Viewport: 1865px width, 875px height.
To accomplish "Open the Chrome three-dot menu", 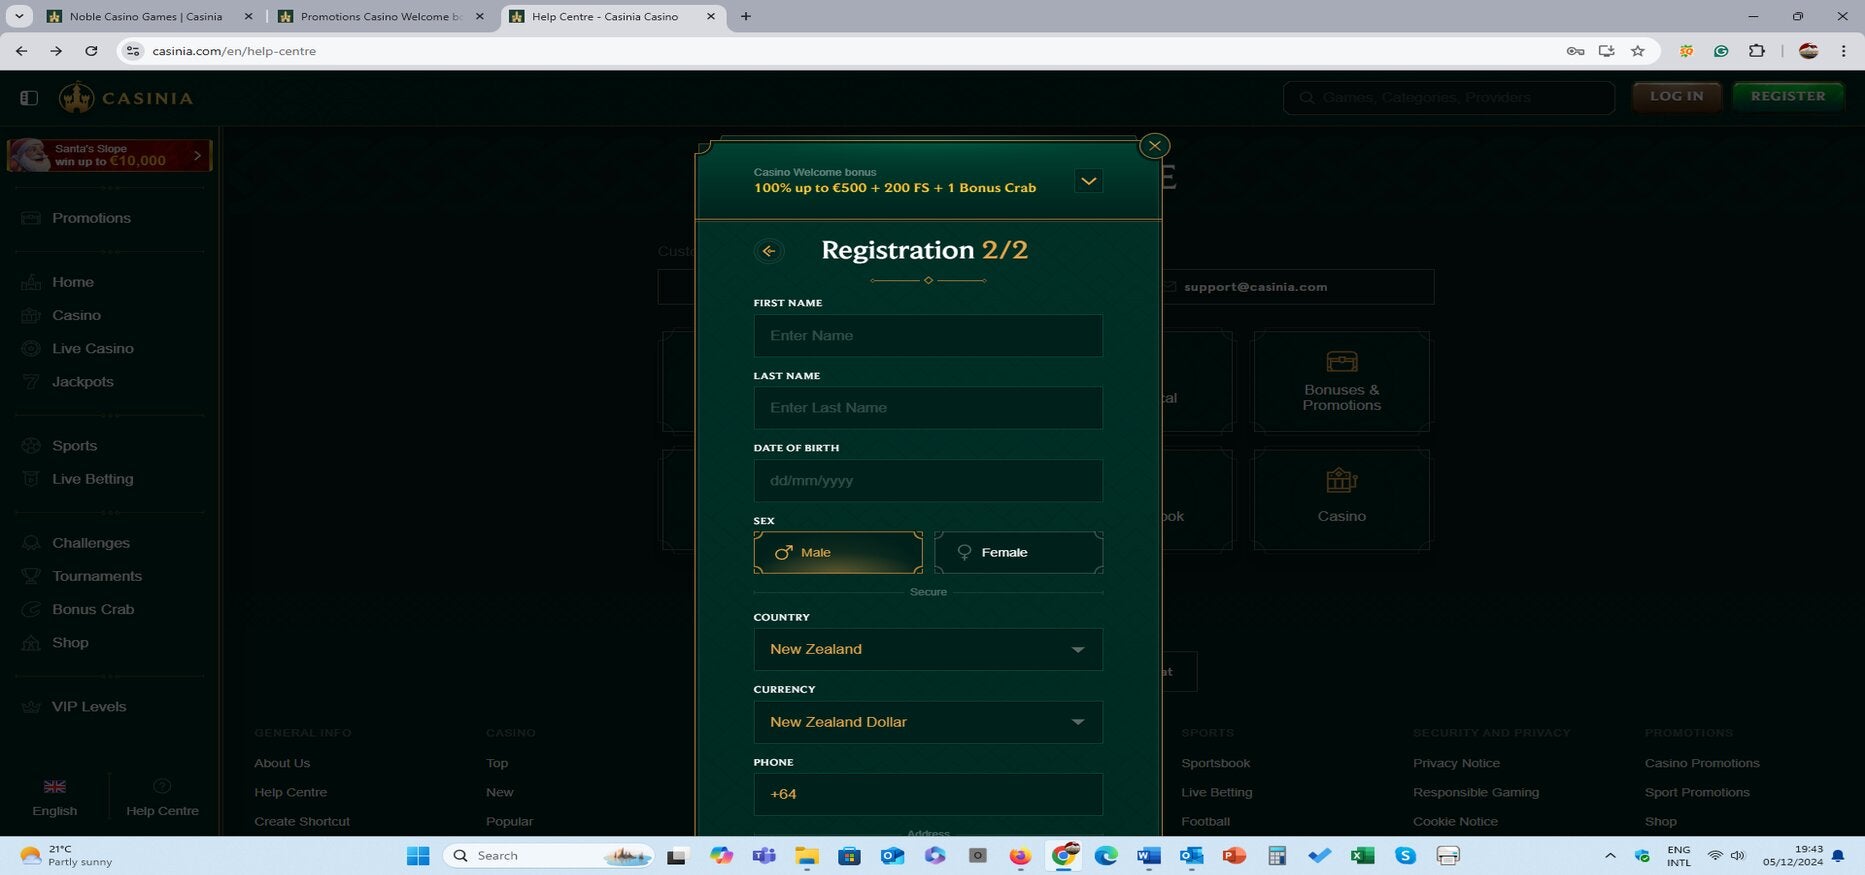I will click(1843, 51).
